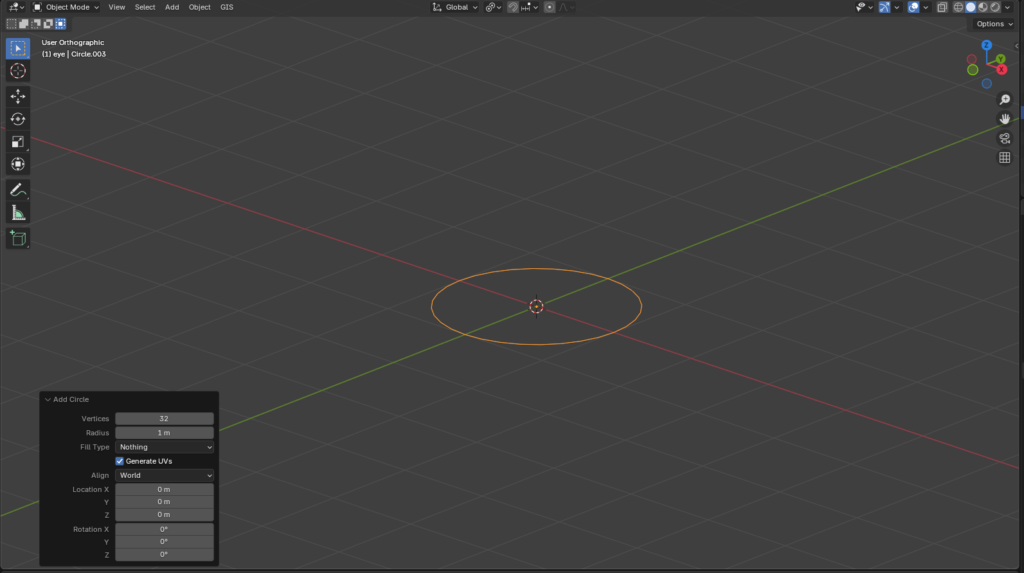Viewport: 1024px width, 573px height.
Task: Switch to solid viewport shading
Action: (x=970, y=7)
